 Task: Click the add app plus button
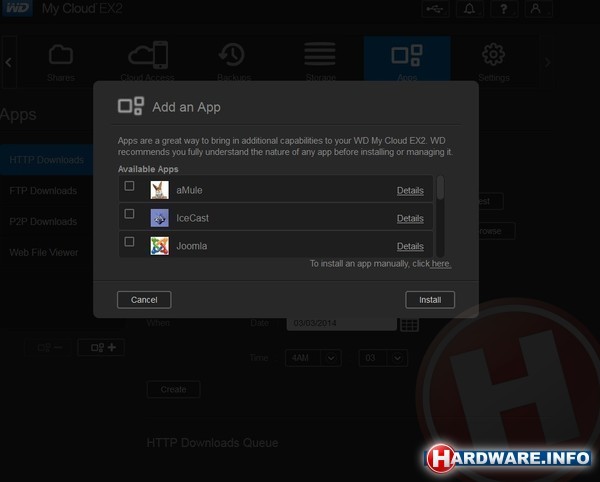101,347
